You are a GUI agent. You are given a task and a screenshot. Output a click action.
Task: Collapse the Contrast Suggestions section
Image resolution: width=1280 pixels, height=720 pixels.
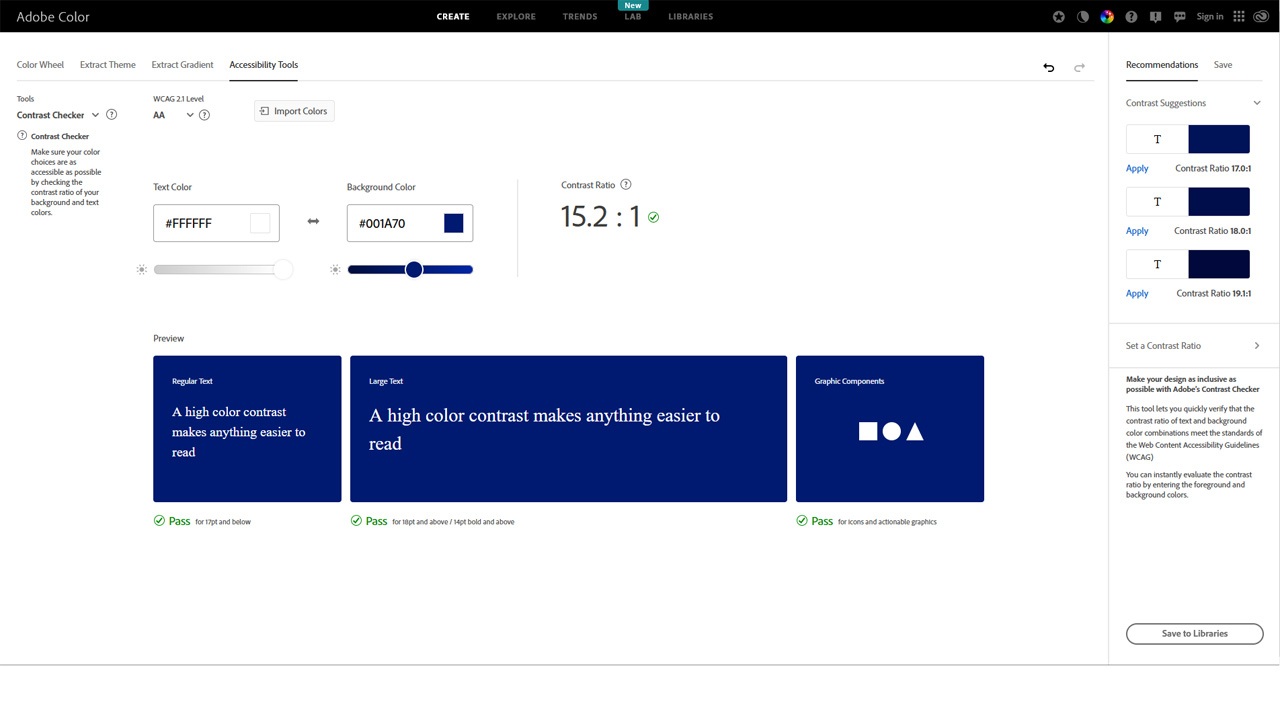click(x=1257, y=103)
